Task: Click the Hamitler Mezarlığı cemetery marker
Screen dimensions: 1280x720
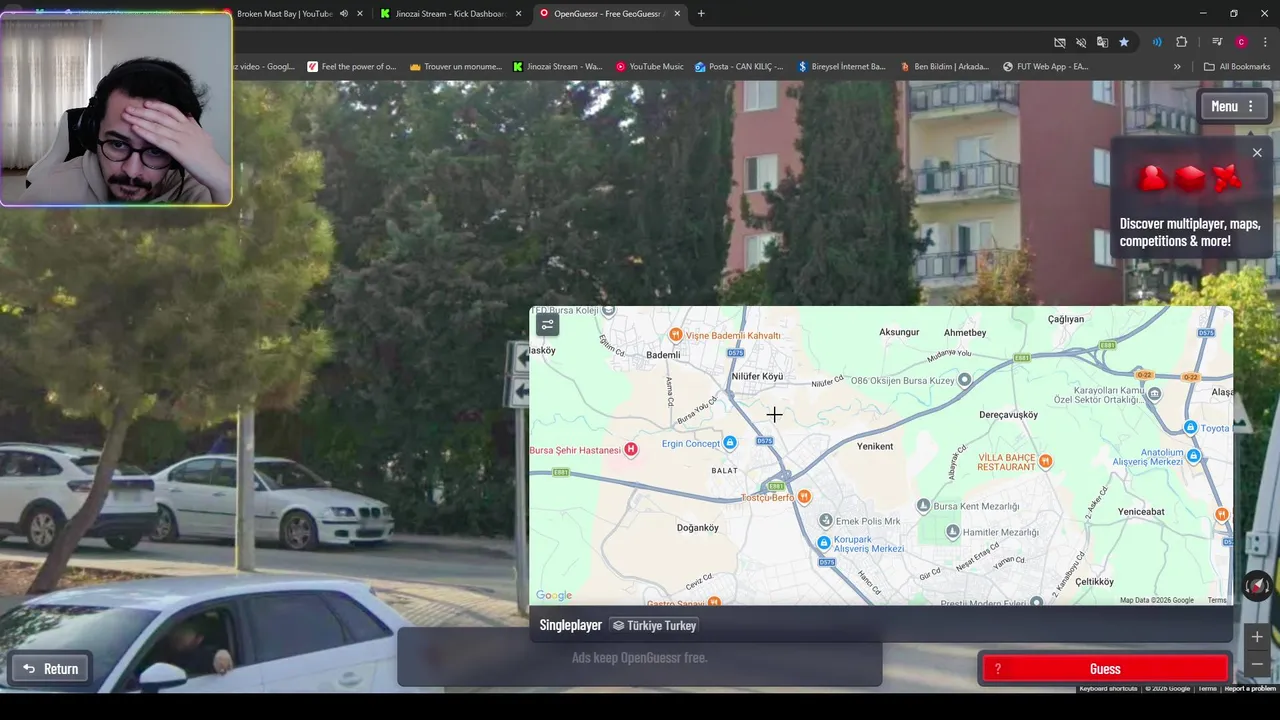Action: click(x=953, y=533)
